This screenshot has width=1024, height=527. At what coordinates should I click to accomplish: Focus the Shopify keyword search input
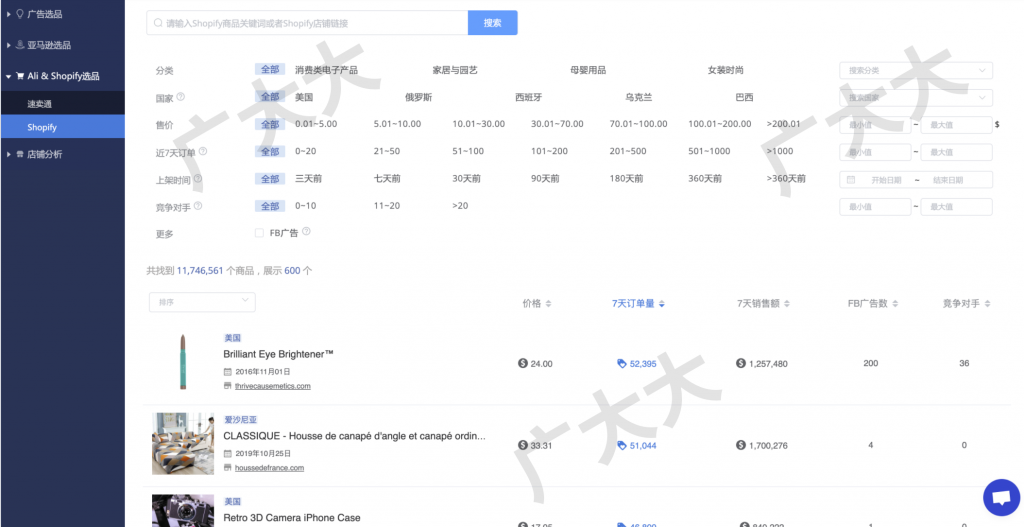(307, 23)
